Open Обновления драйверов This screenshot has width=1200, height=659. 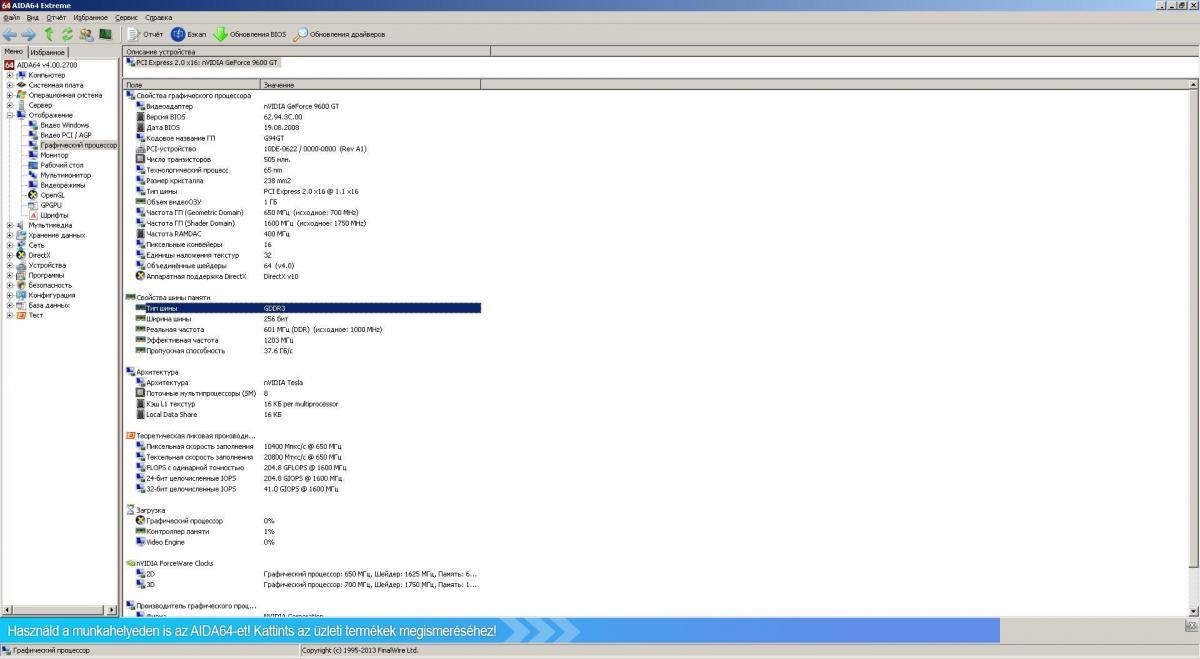coord(339,34)
